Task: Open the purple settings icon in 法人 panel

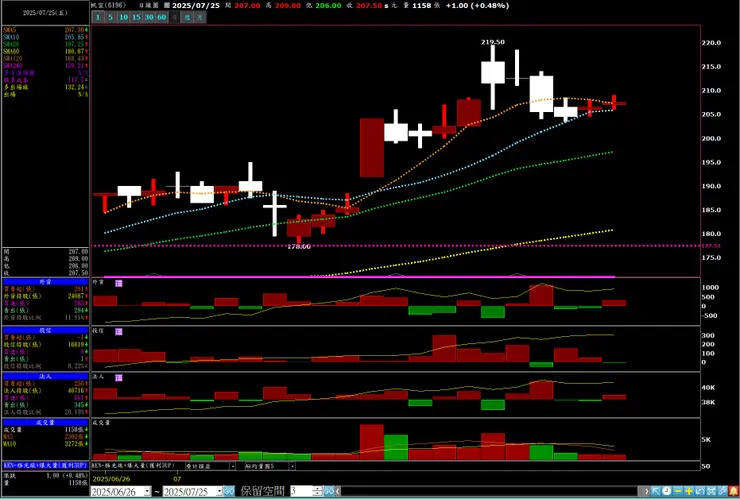Action: coord(119,378)
